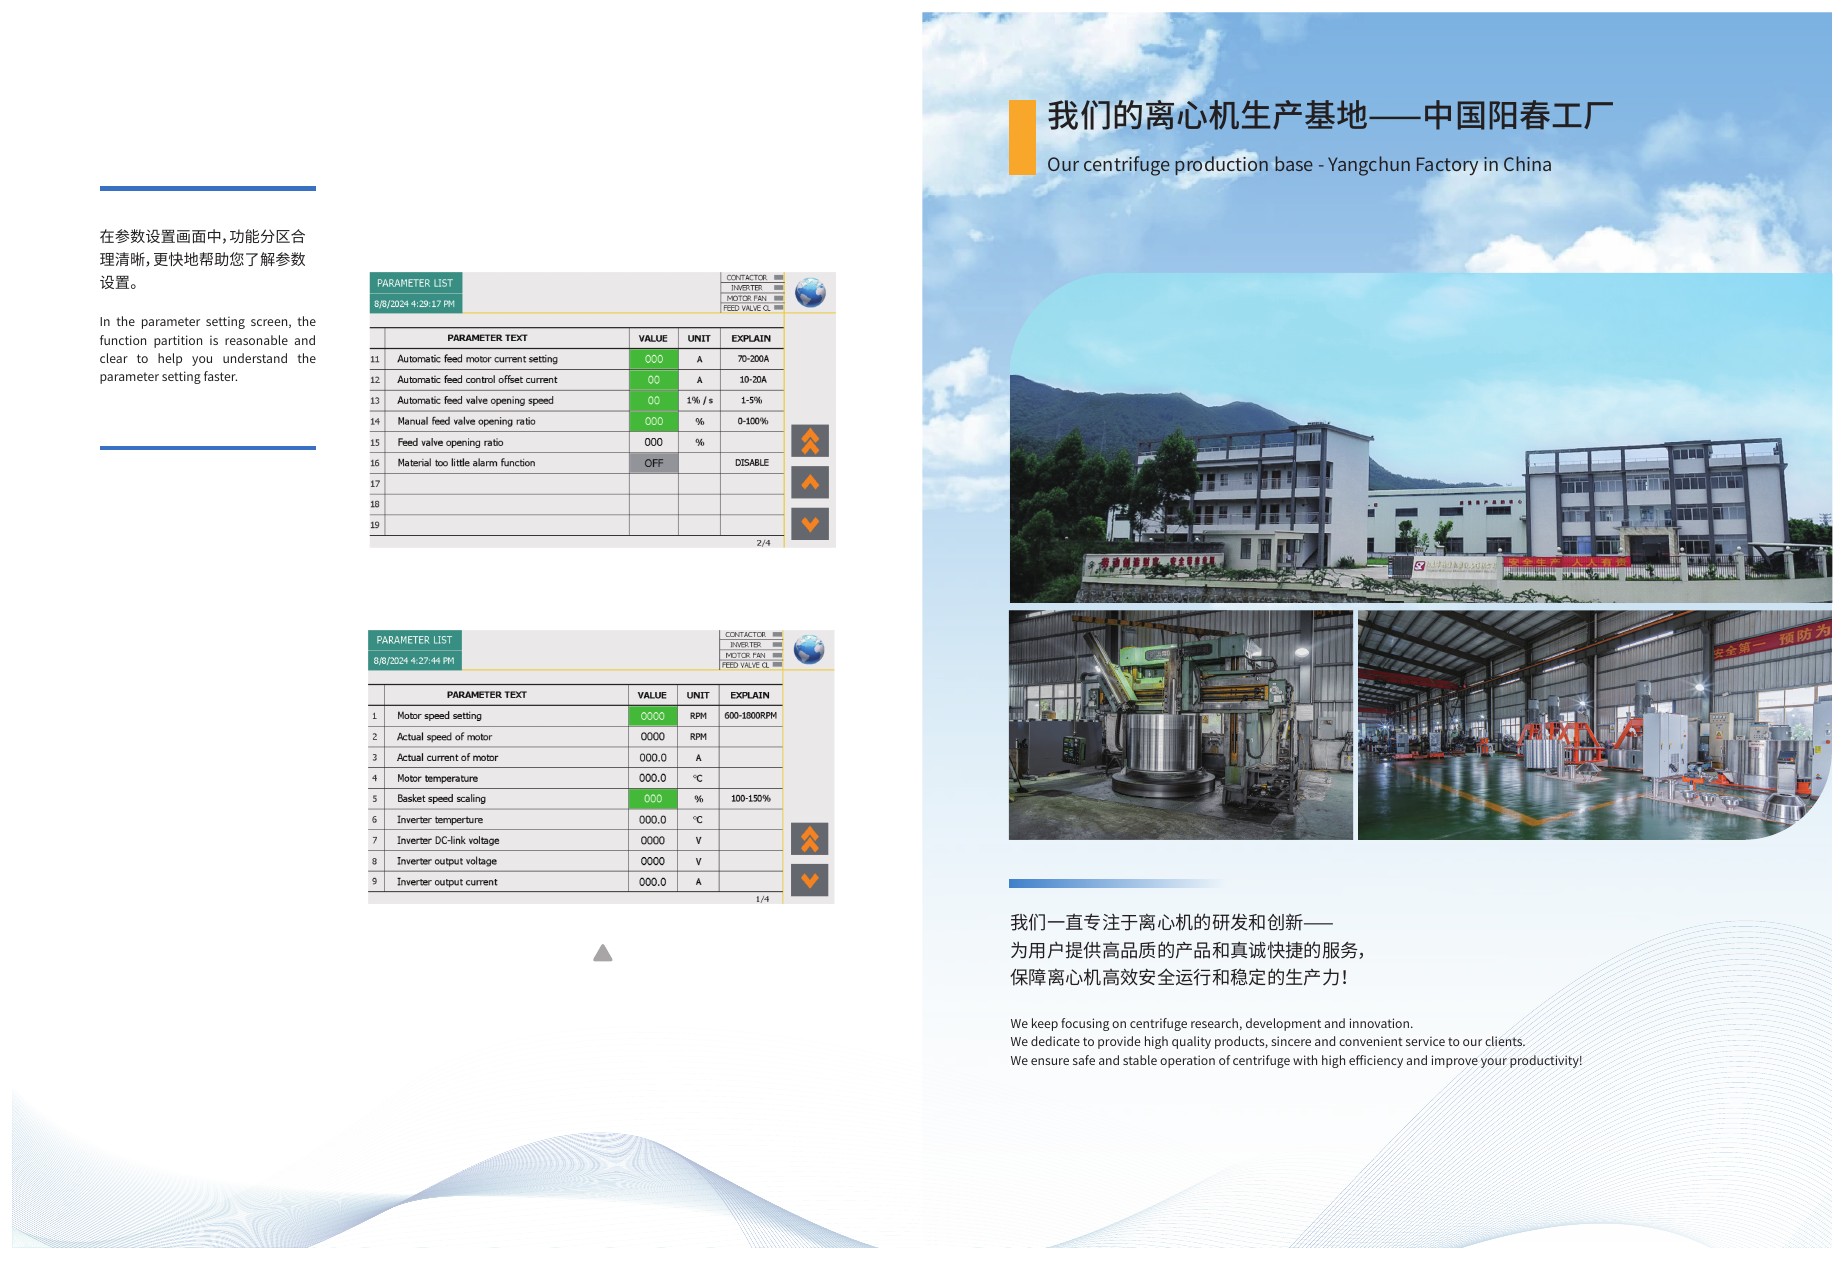The image size is (1845, 1261).
Task: Click the 70-200A explain cell
Action: [752, 359]
